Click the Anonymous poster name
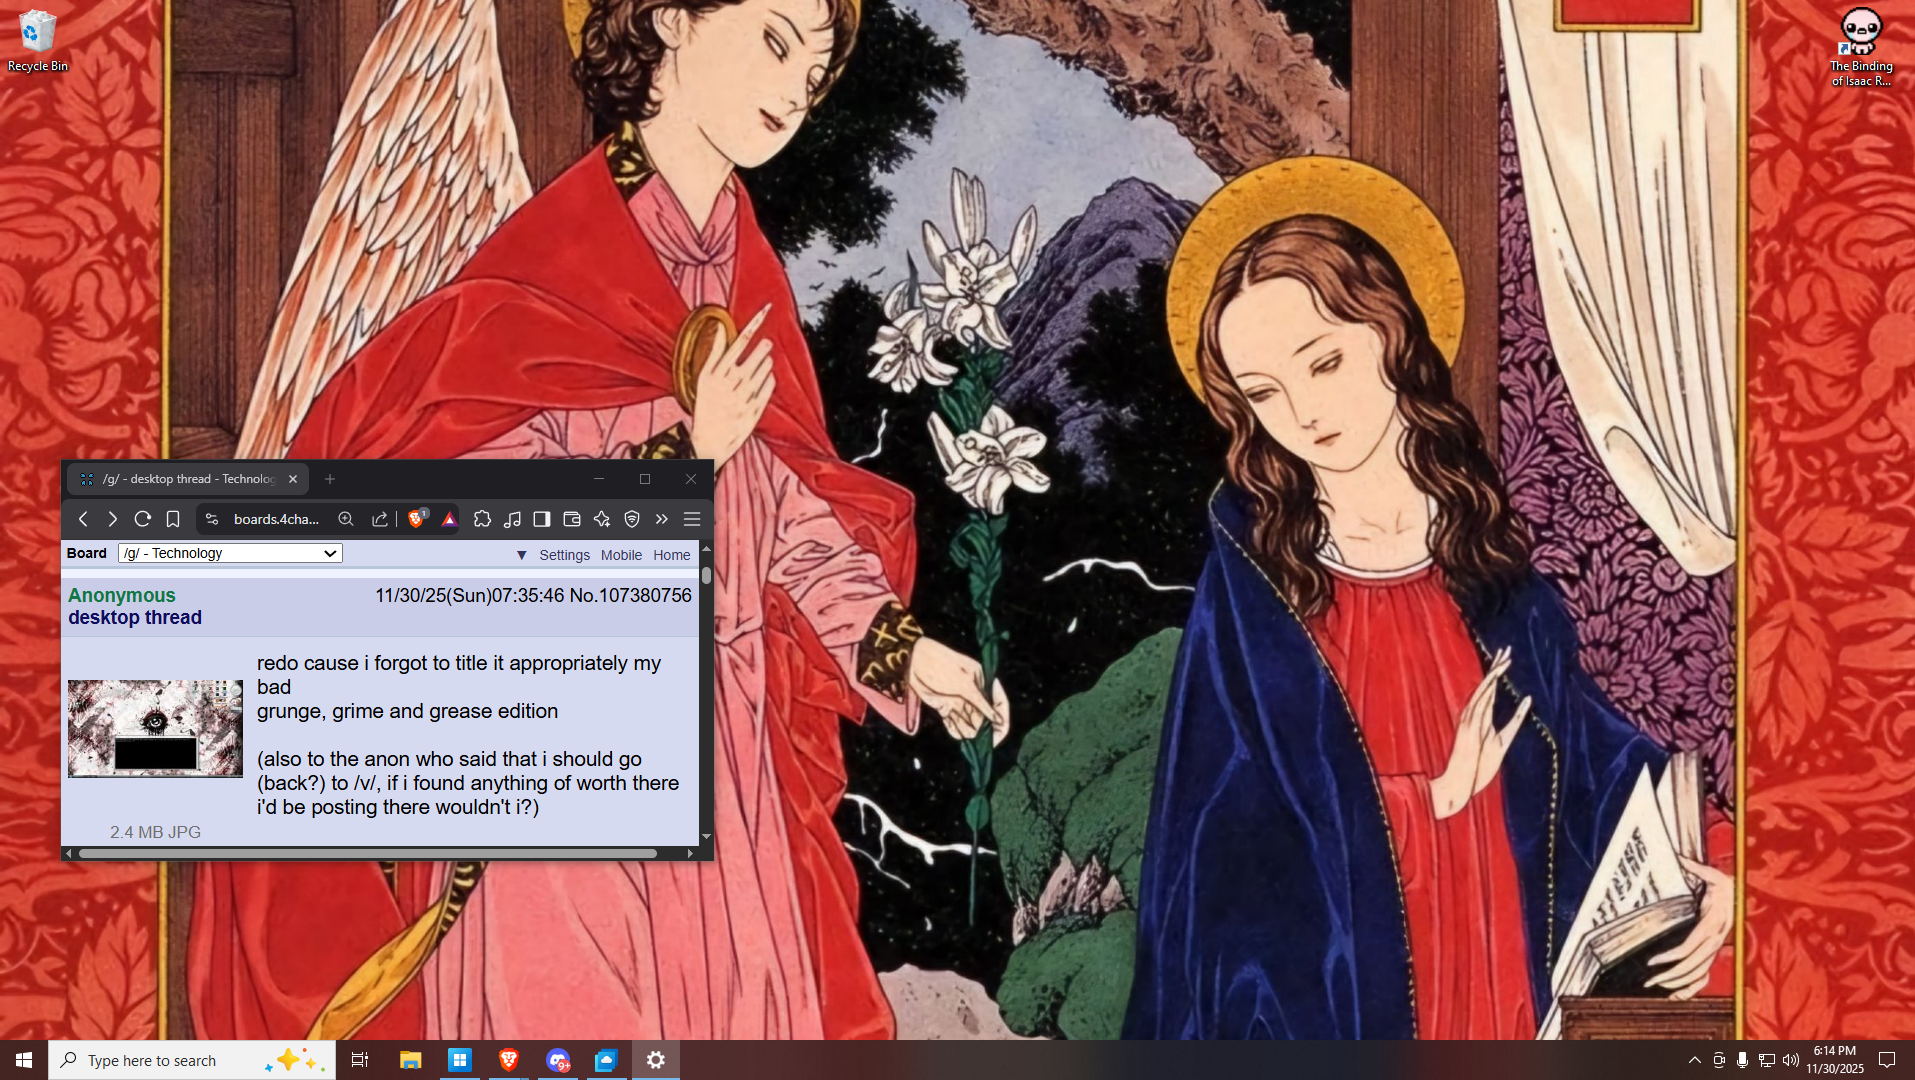 (x=122, y=595)
